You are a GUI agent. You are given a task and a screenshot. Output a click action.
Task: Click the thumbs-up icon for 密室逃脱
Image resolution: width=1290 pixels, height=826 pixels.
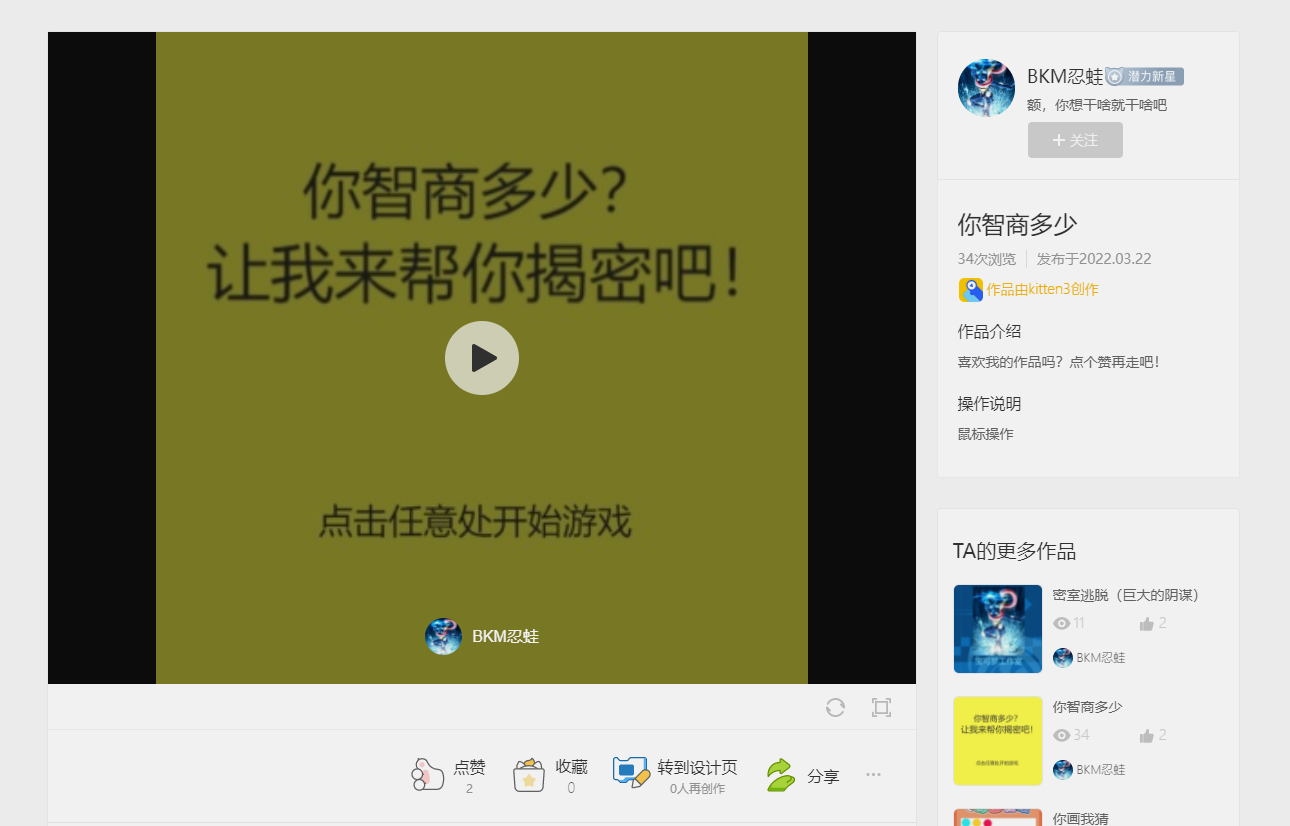(x=1147, y=624)
